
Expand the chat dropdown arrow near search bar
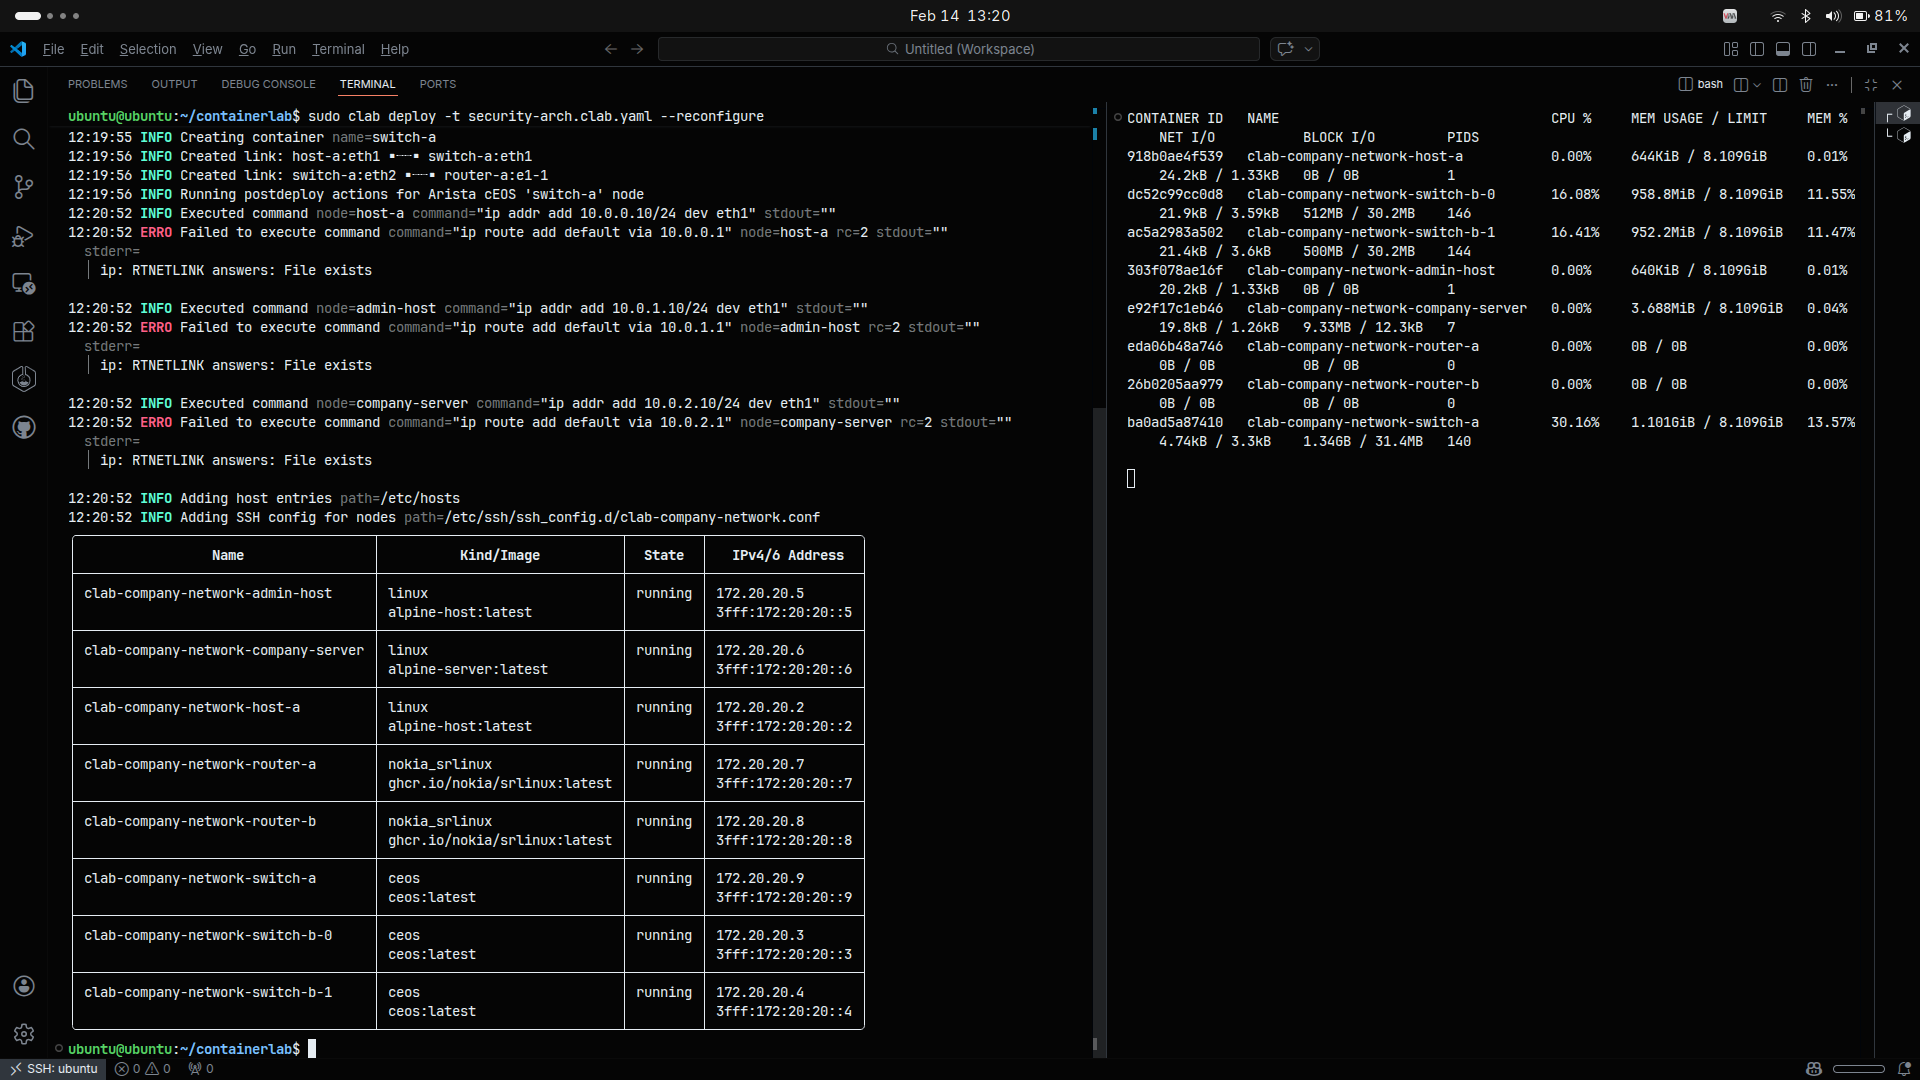point(1308,49)
